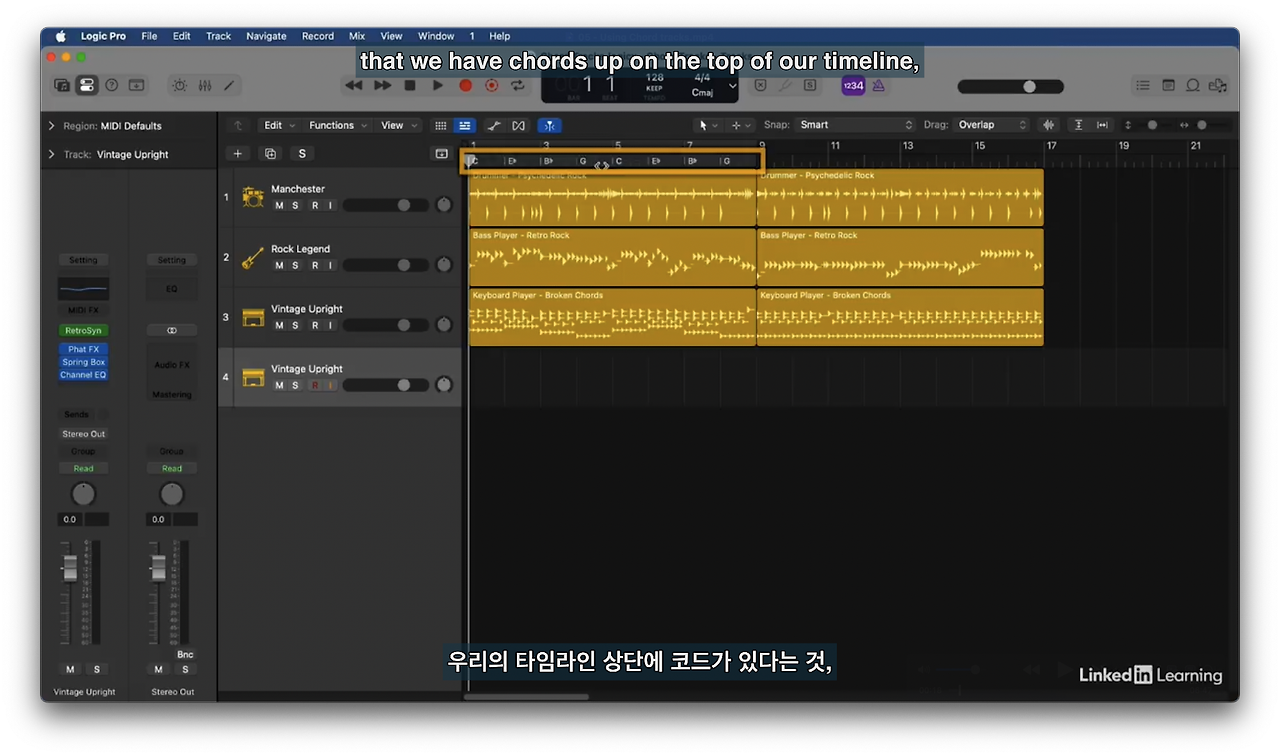Open the Note Pads icon
This screenshot has height=756, width=1280.
click(x=1167, y=86)
